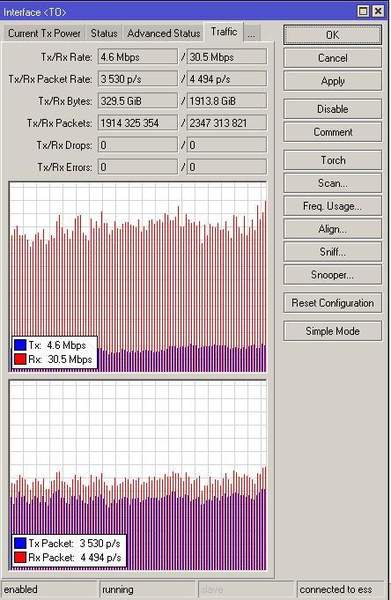Launch the Torch tool
Viewport: 391px width, 600px height.
332,160
